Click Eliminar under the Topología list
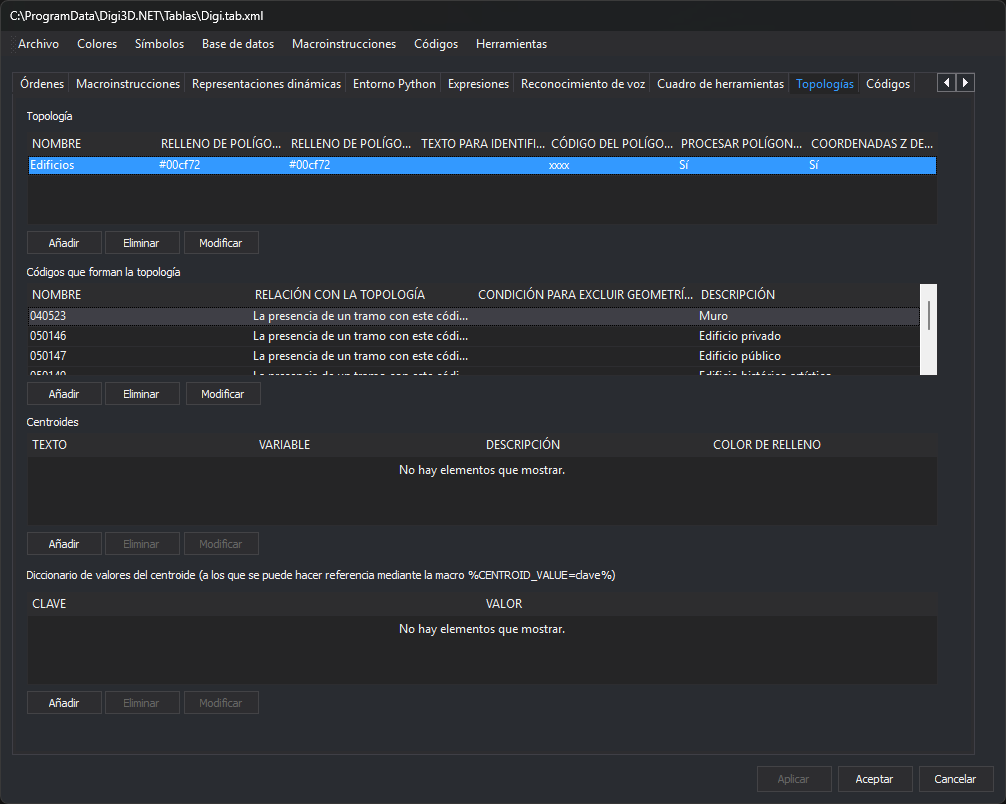This screenshot has width=1006, height=804. (x=141, y=243)
